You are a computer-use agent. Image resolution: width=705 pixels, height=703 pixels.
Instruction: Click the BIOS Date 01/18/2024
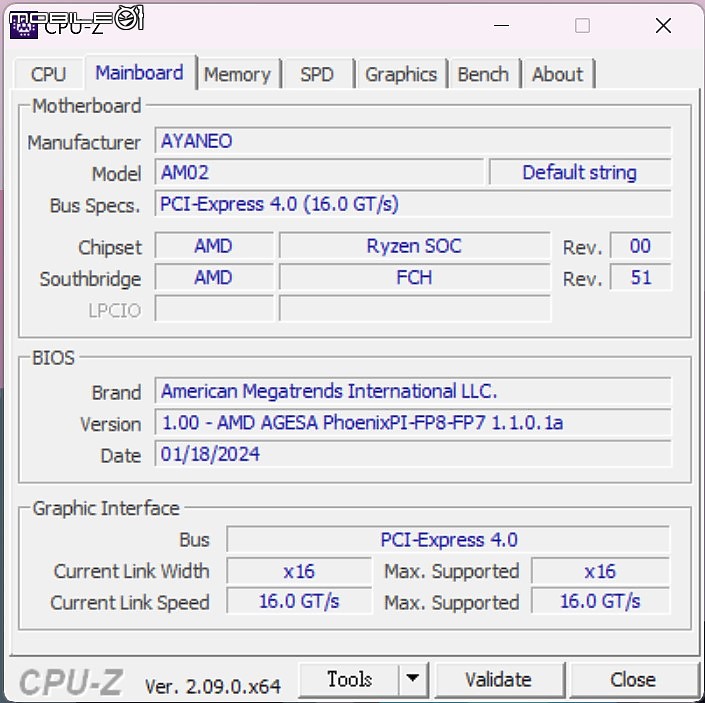click(x=413, y=454)
